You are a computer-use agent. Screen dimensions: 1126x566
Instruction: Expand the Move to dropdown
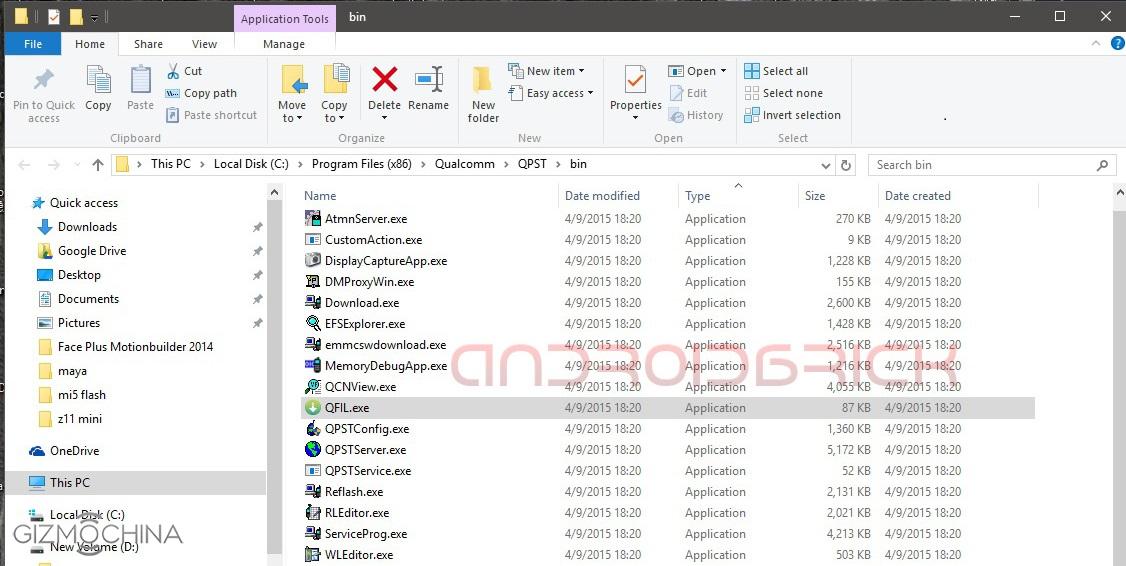[292, 118]
